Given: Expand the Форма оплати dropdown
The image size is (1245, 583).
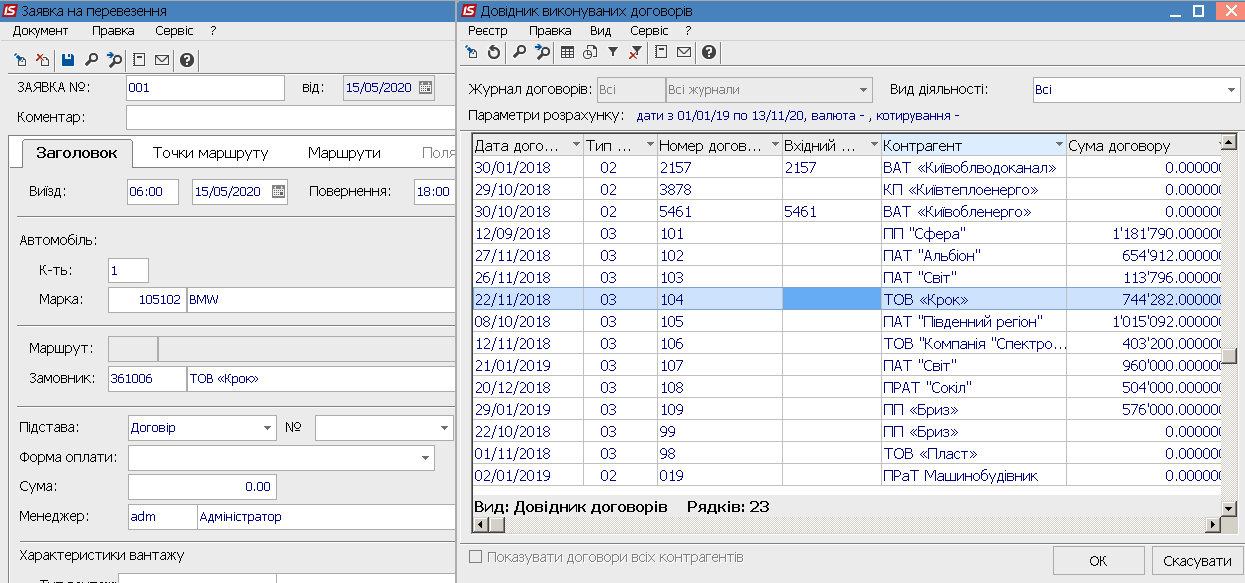Looking at the screenshot, I should tap(425, 458).
